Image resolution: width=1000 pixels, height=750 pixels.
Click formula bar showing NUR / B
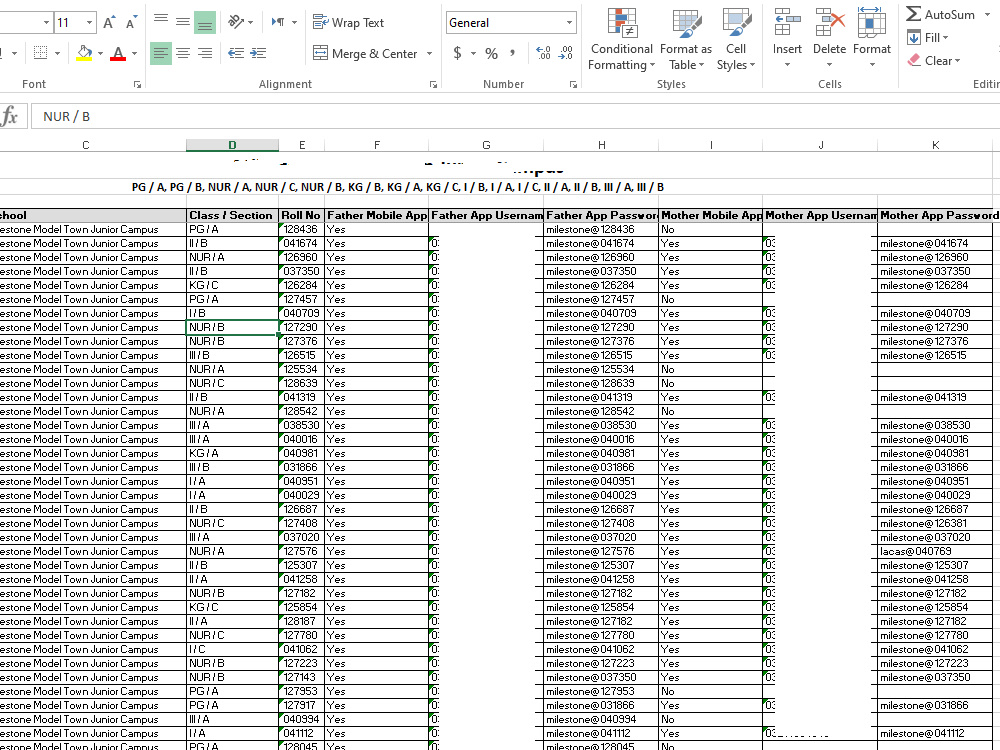[515, 116]
